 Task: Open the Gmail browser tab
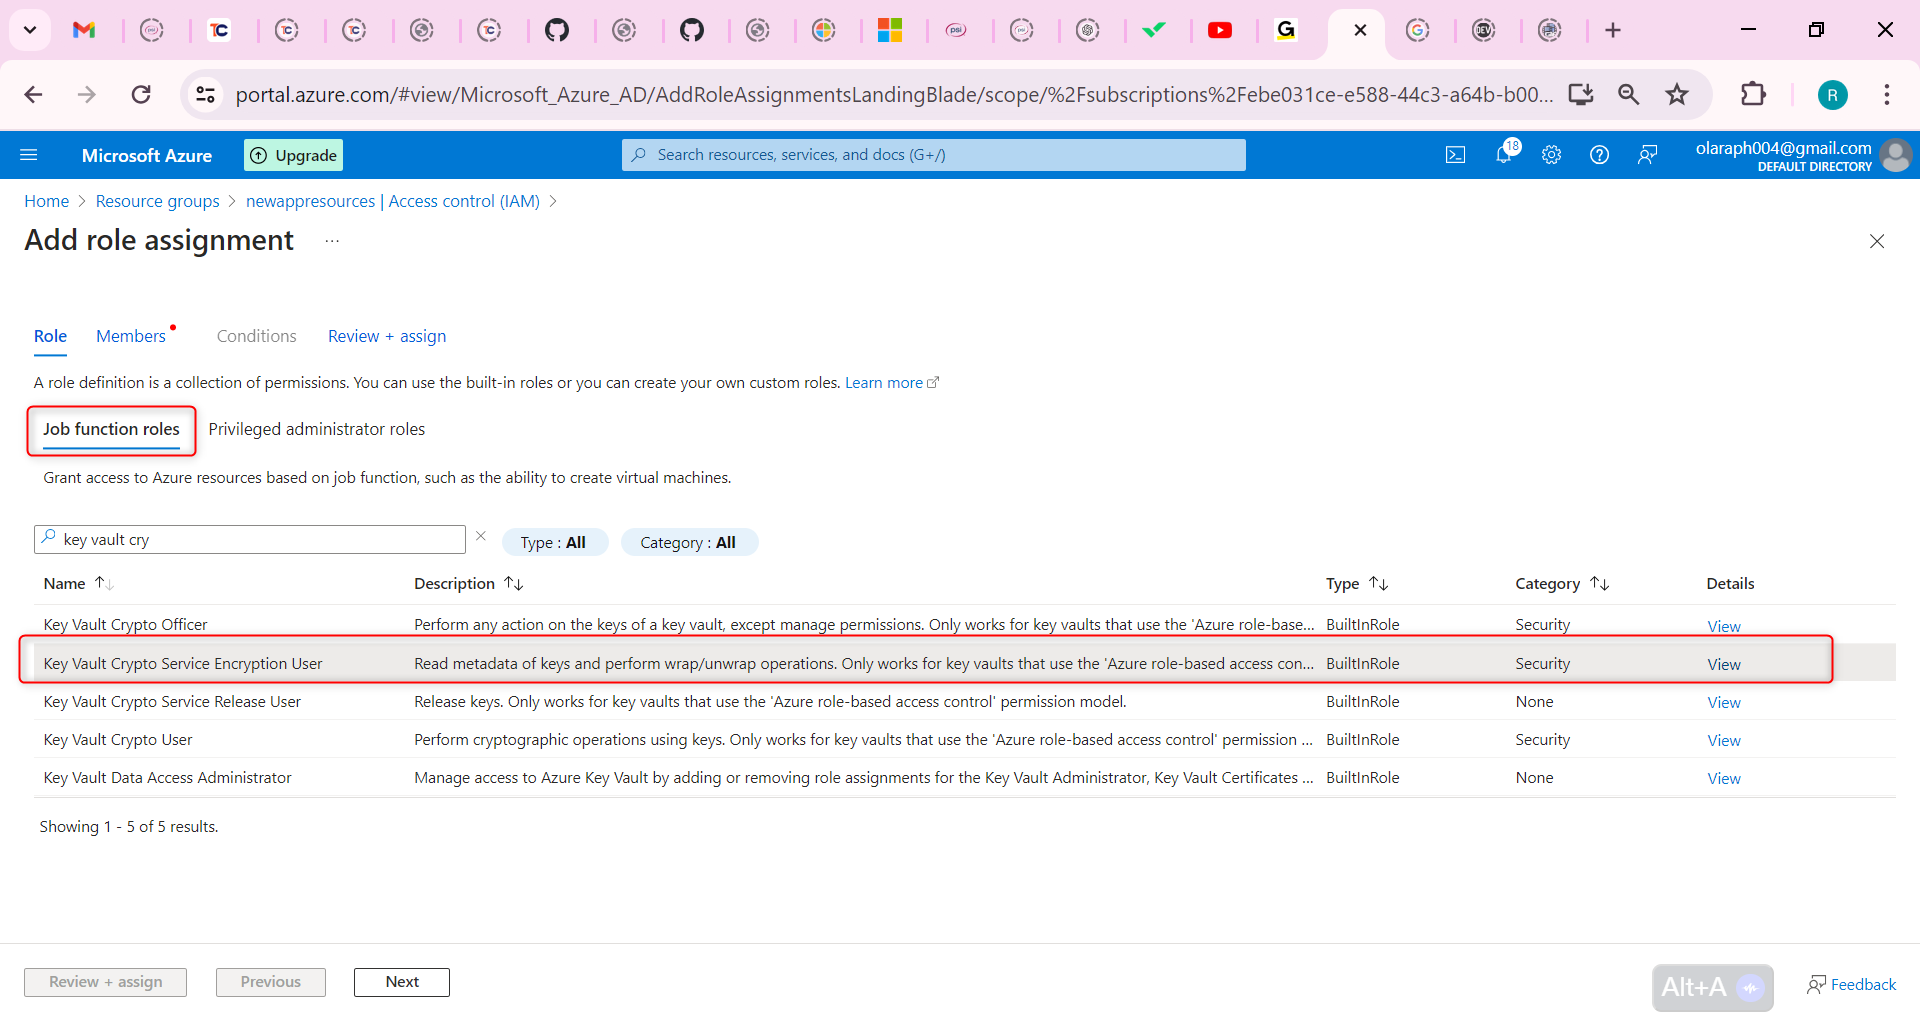click(85, 30)
